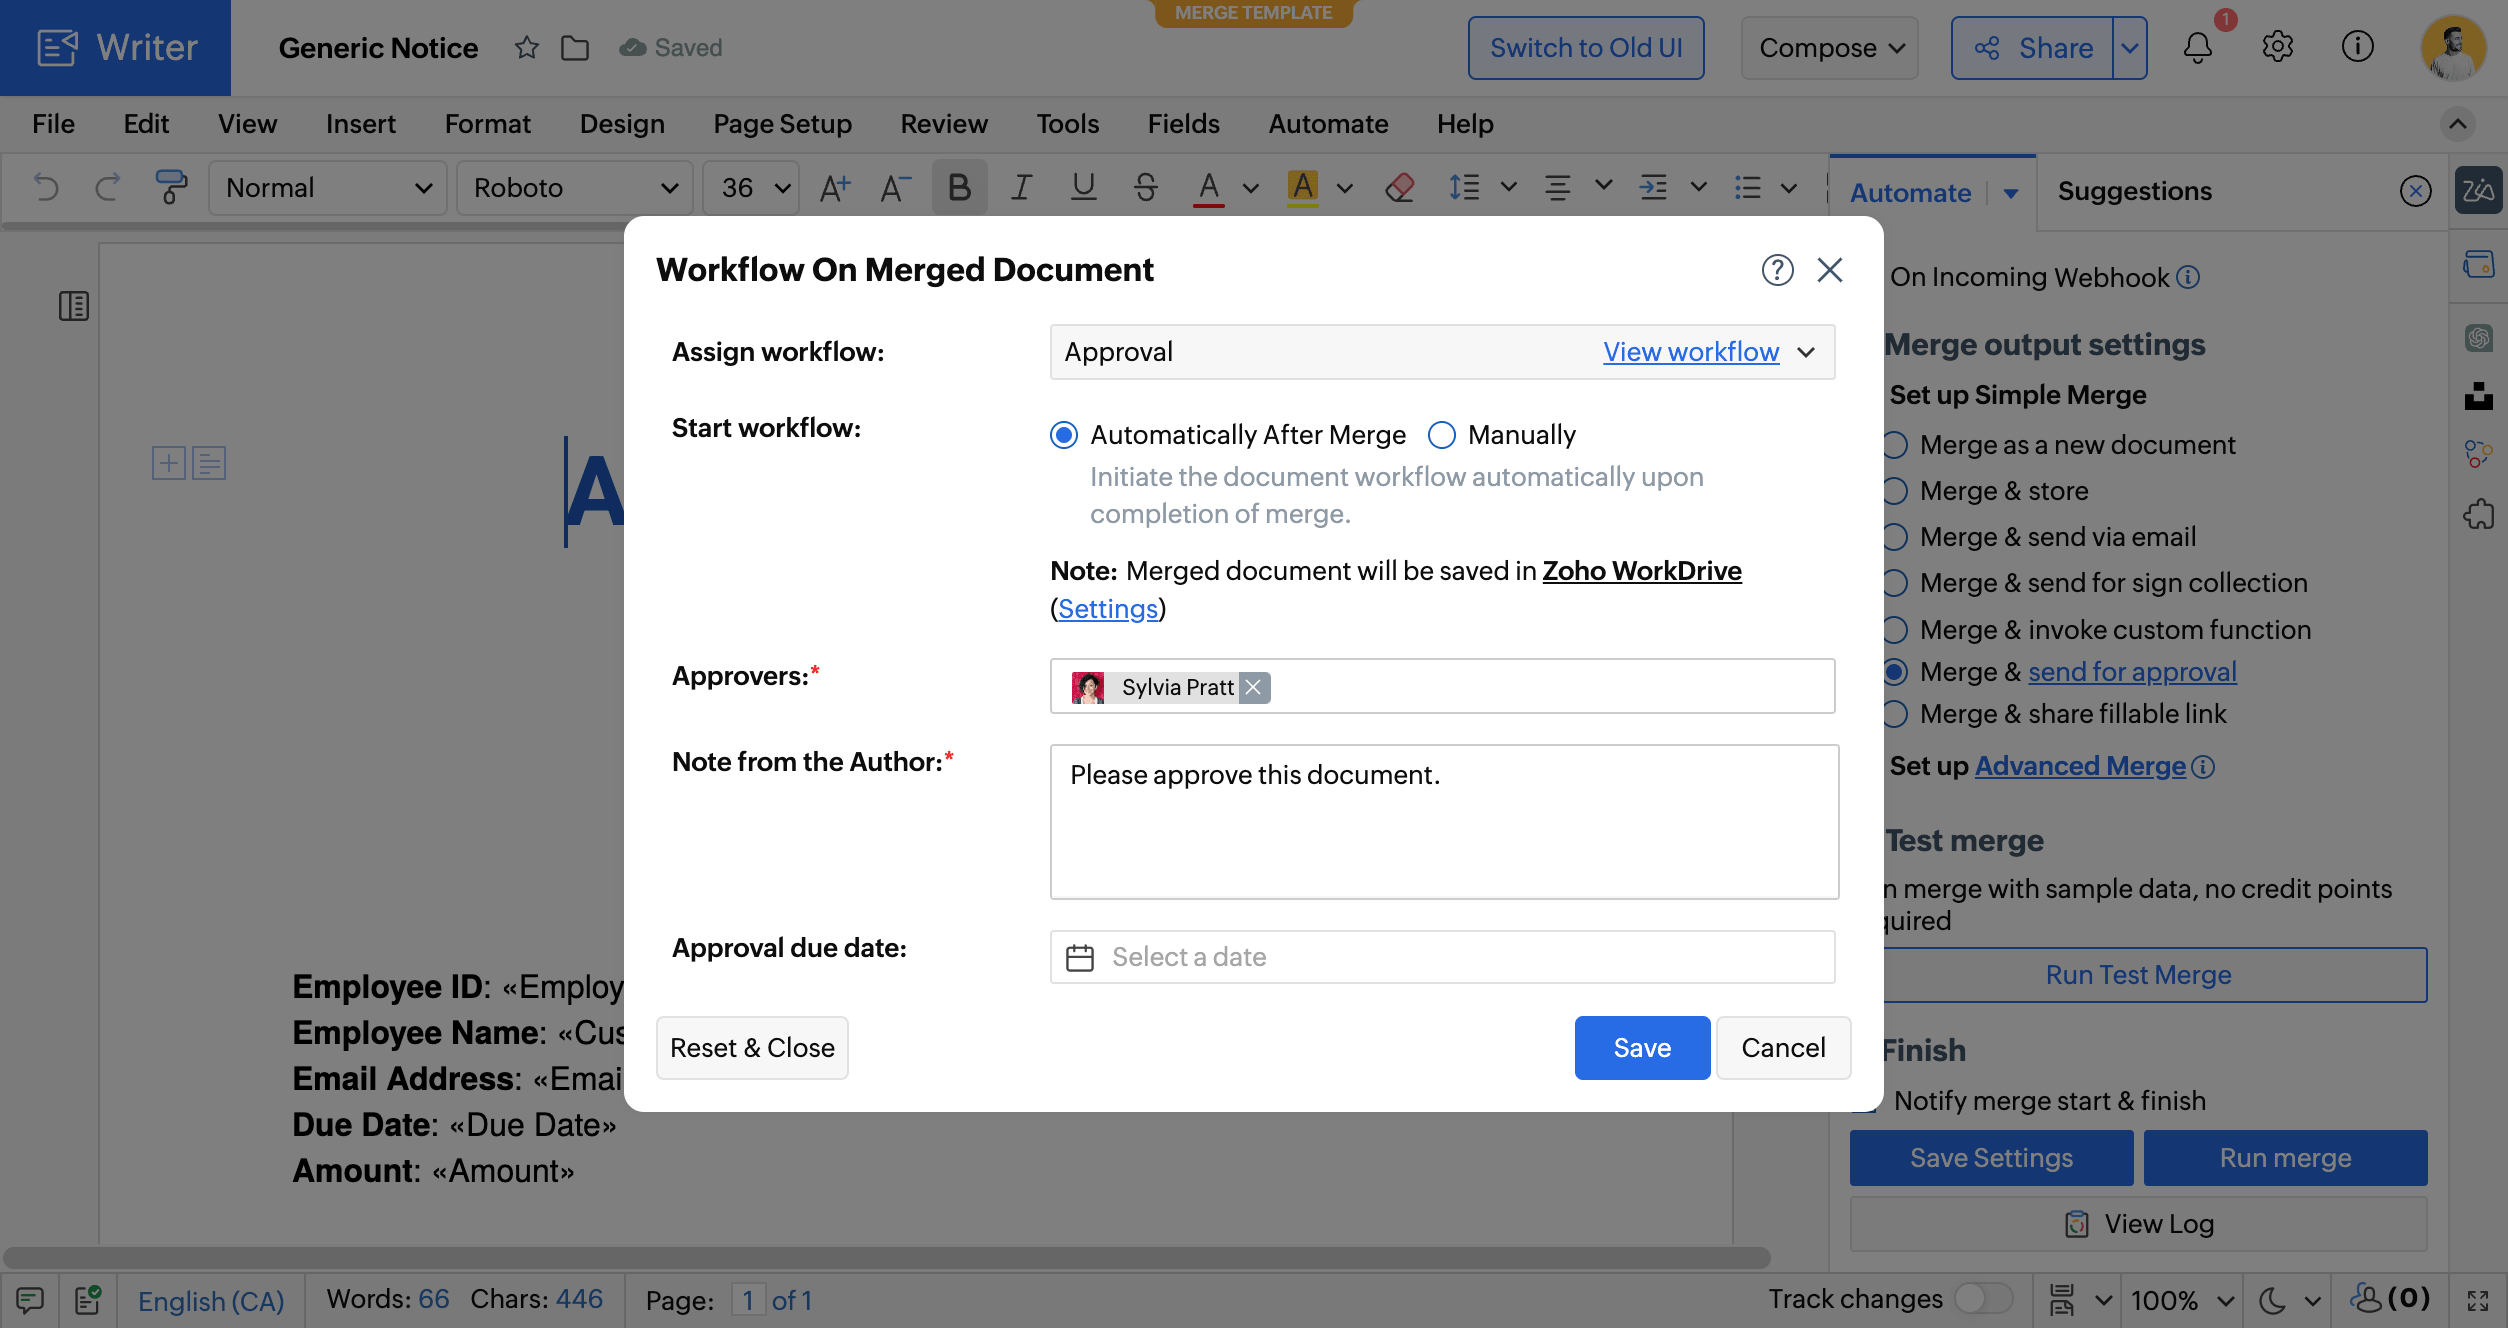Screen dimensions: 2508x1328
Task: Click the redo arrow icon
Action: (x=107, y=187)
